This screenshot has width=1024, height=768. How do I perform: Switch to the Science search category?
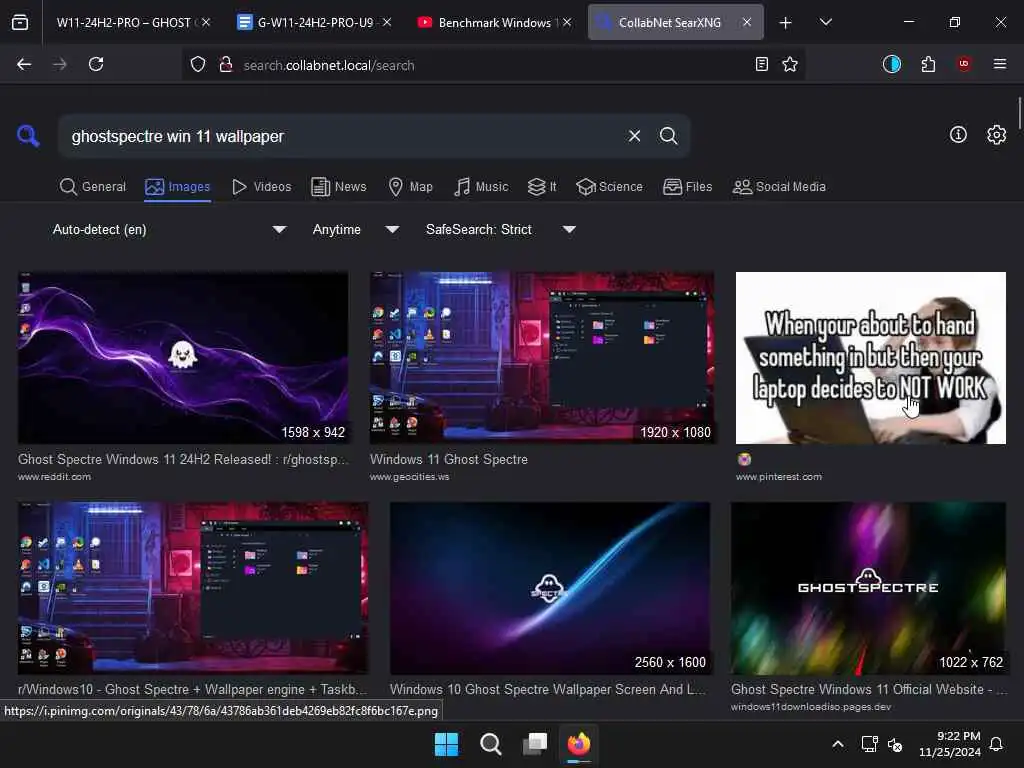(610, 187)
